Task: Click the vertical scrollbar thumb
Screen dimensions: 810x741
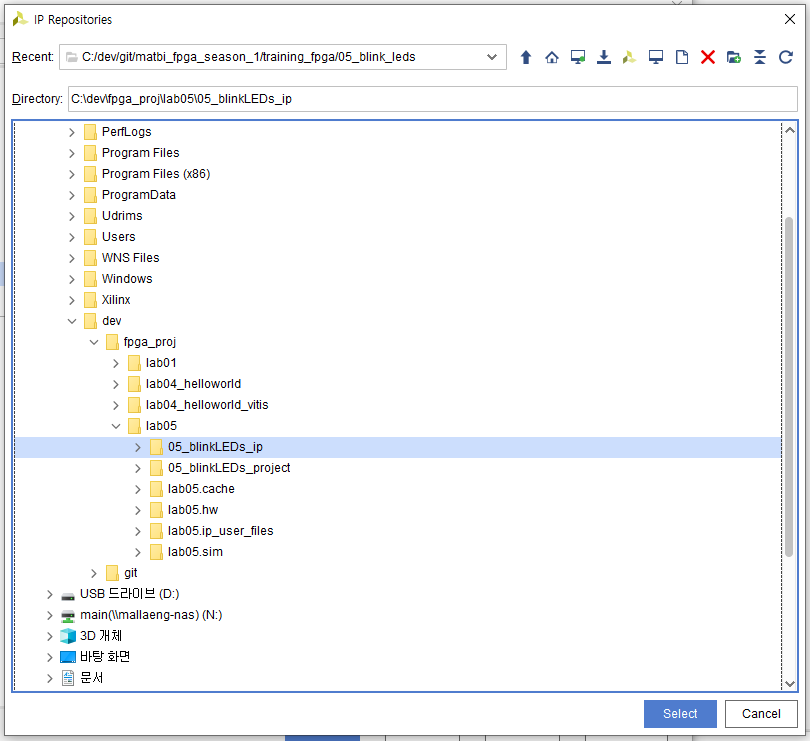Action: [x=789, y=387]
